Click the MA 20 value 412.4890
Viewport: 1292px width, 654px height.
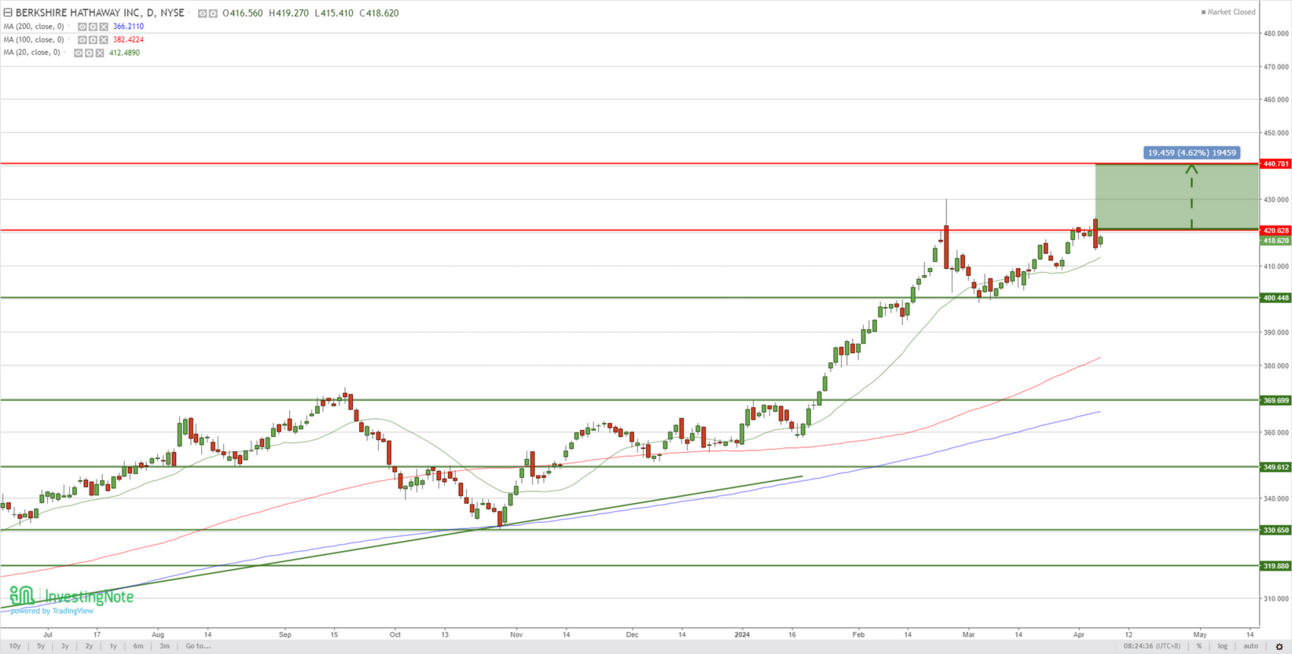124,53
